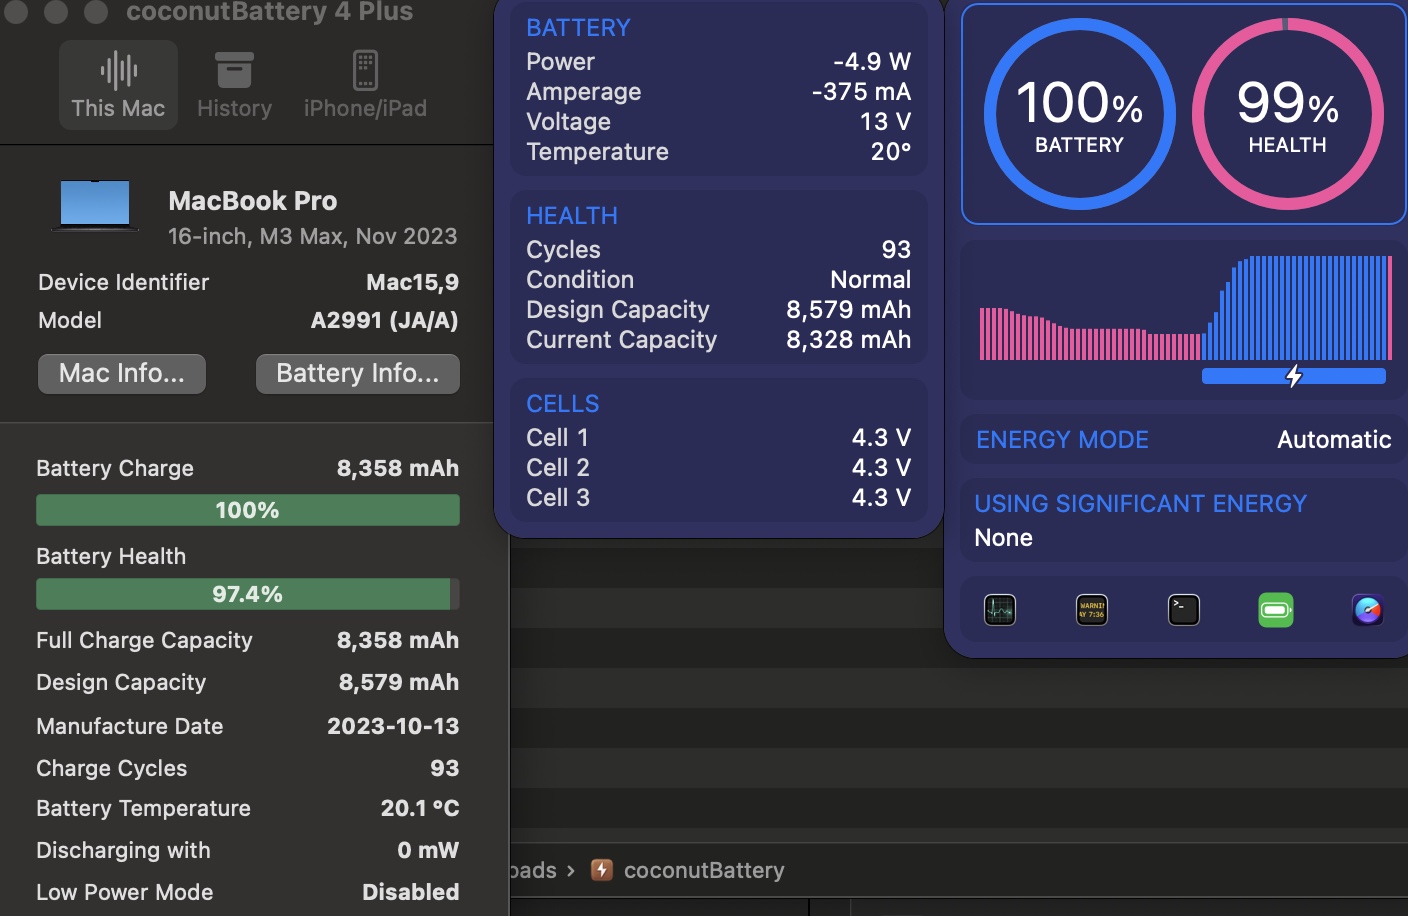Click the Battery Info... button
This screenshot has height=916, width=1408.
coord(358,373)
